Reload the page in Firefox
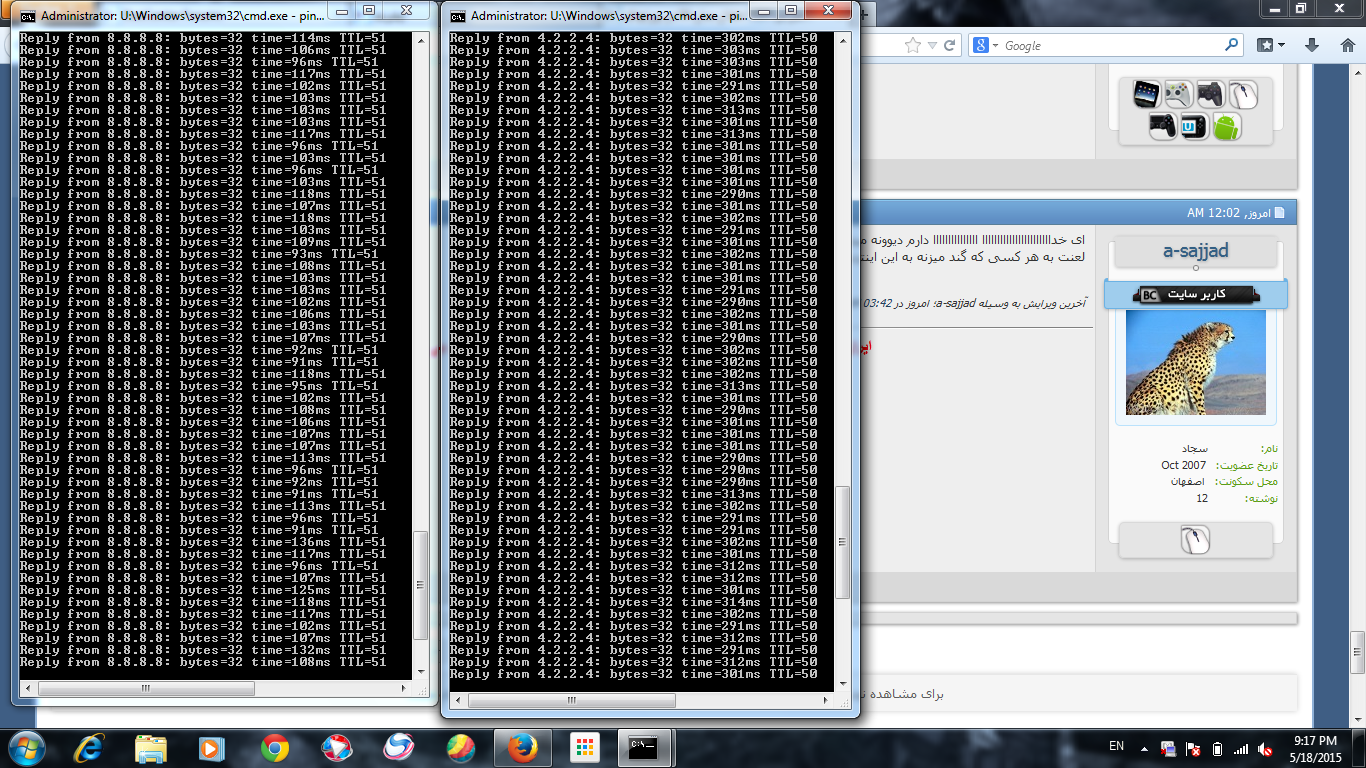 [x=950, y=45]
